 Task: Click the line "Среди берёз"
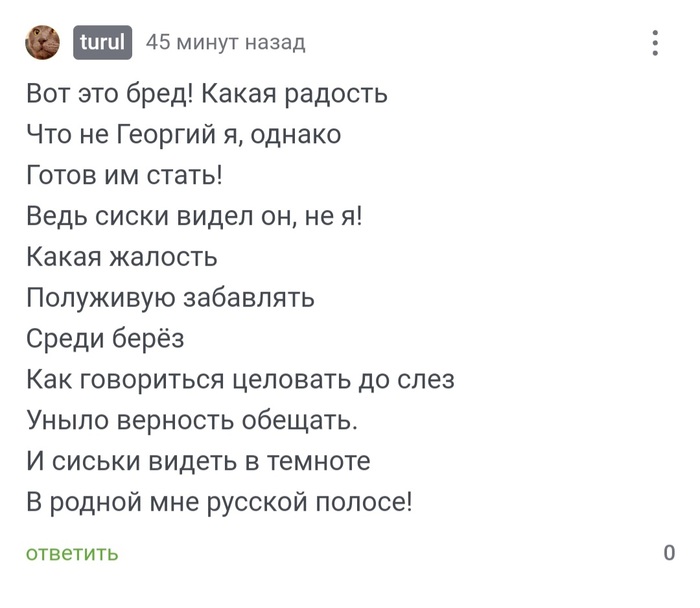pyautogui.click(x=105, y=339)
